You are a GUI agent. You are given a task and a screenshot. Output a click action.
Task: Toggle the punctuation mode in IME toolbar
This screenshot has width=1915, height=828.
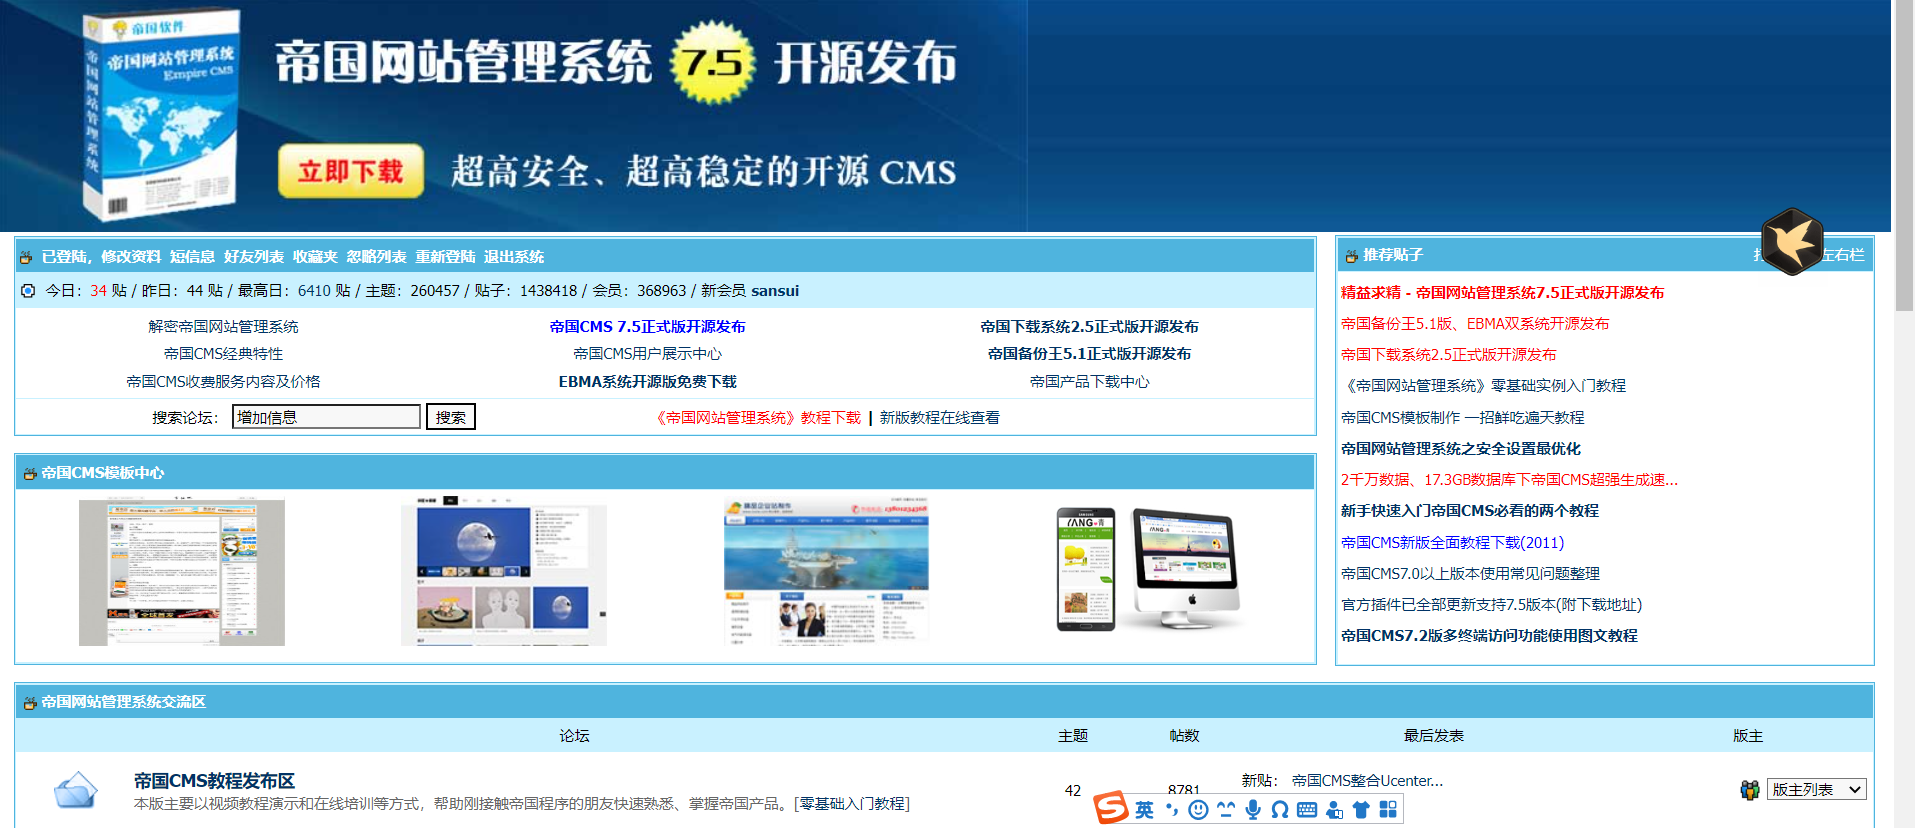pos(1171,810)
